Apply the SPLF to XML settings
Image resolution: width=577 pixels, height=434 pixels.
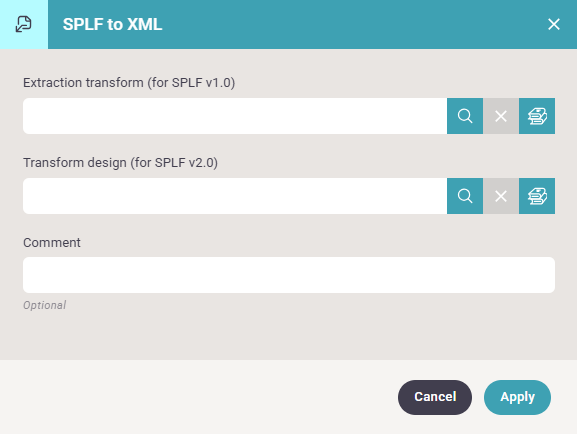click(x=517, y=397)
